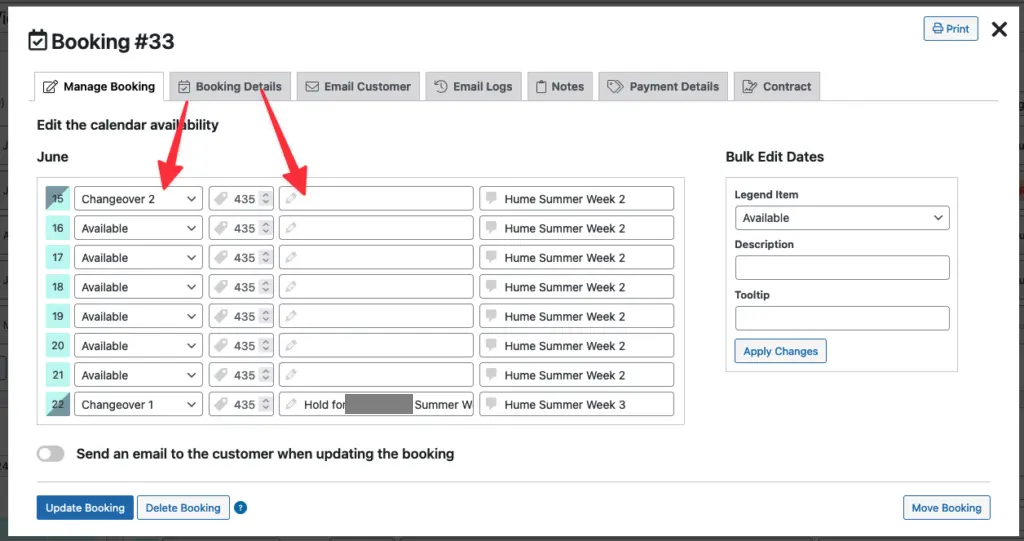Click the speech bubble icon on June 17 row
The image size is (1024, 541).
(491, 258)
